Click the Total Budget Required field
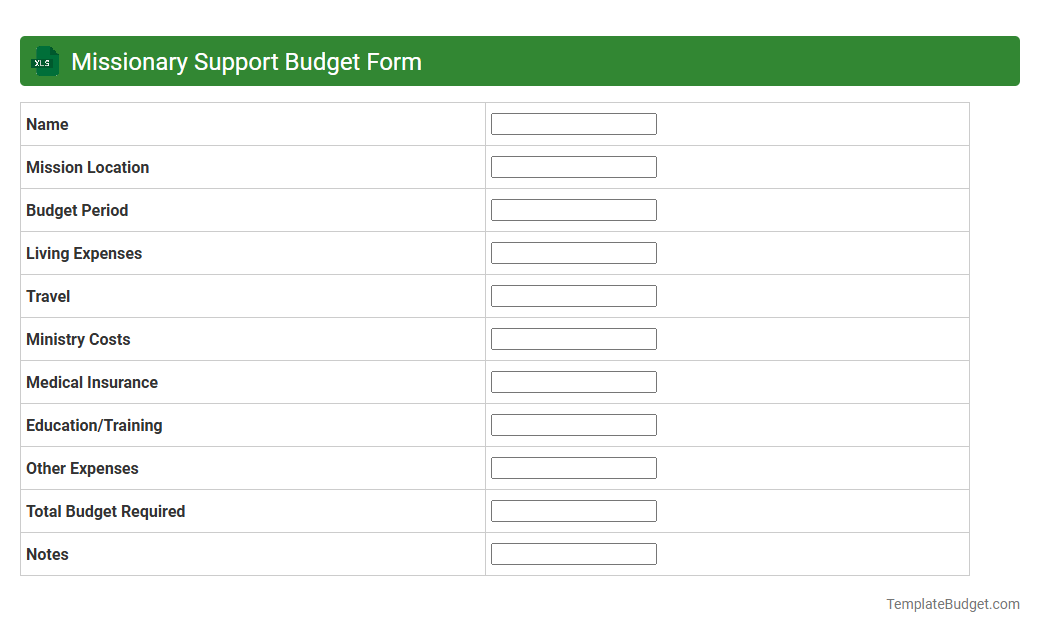Image resolution: width=1040 pixels, height=633 pixels. point(573,510)
